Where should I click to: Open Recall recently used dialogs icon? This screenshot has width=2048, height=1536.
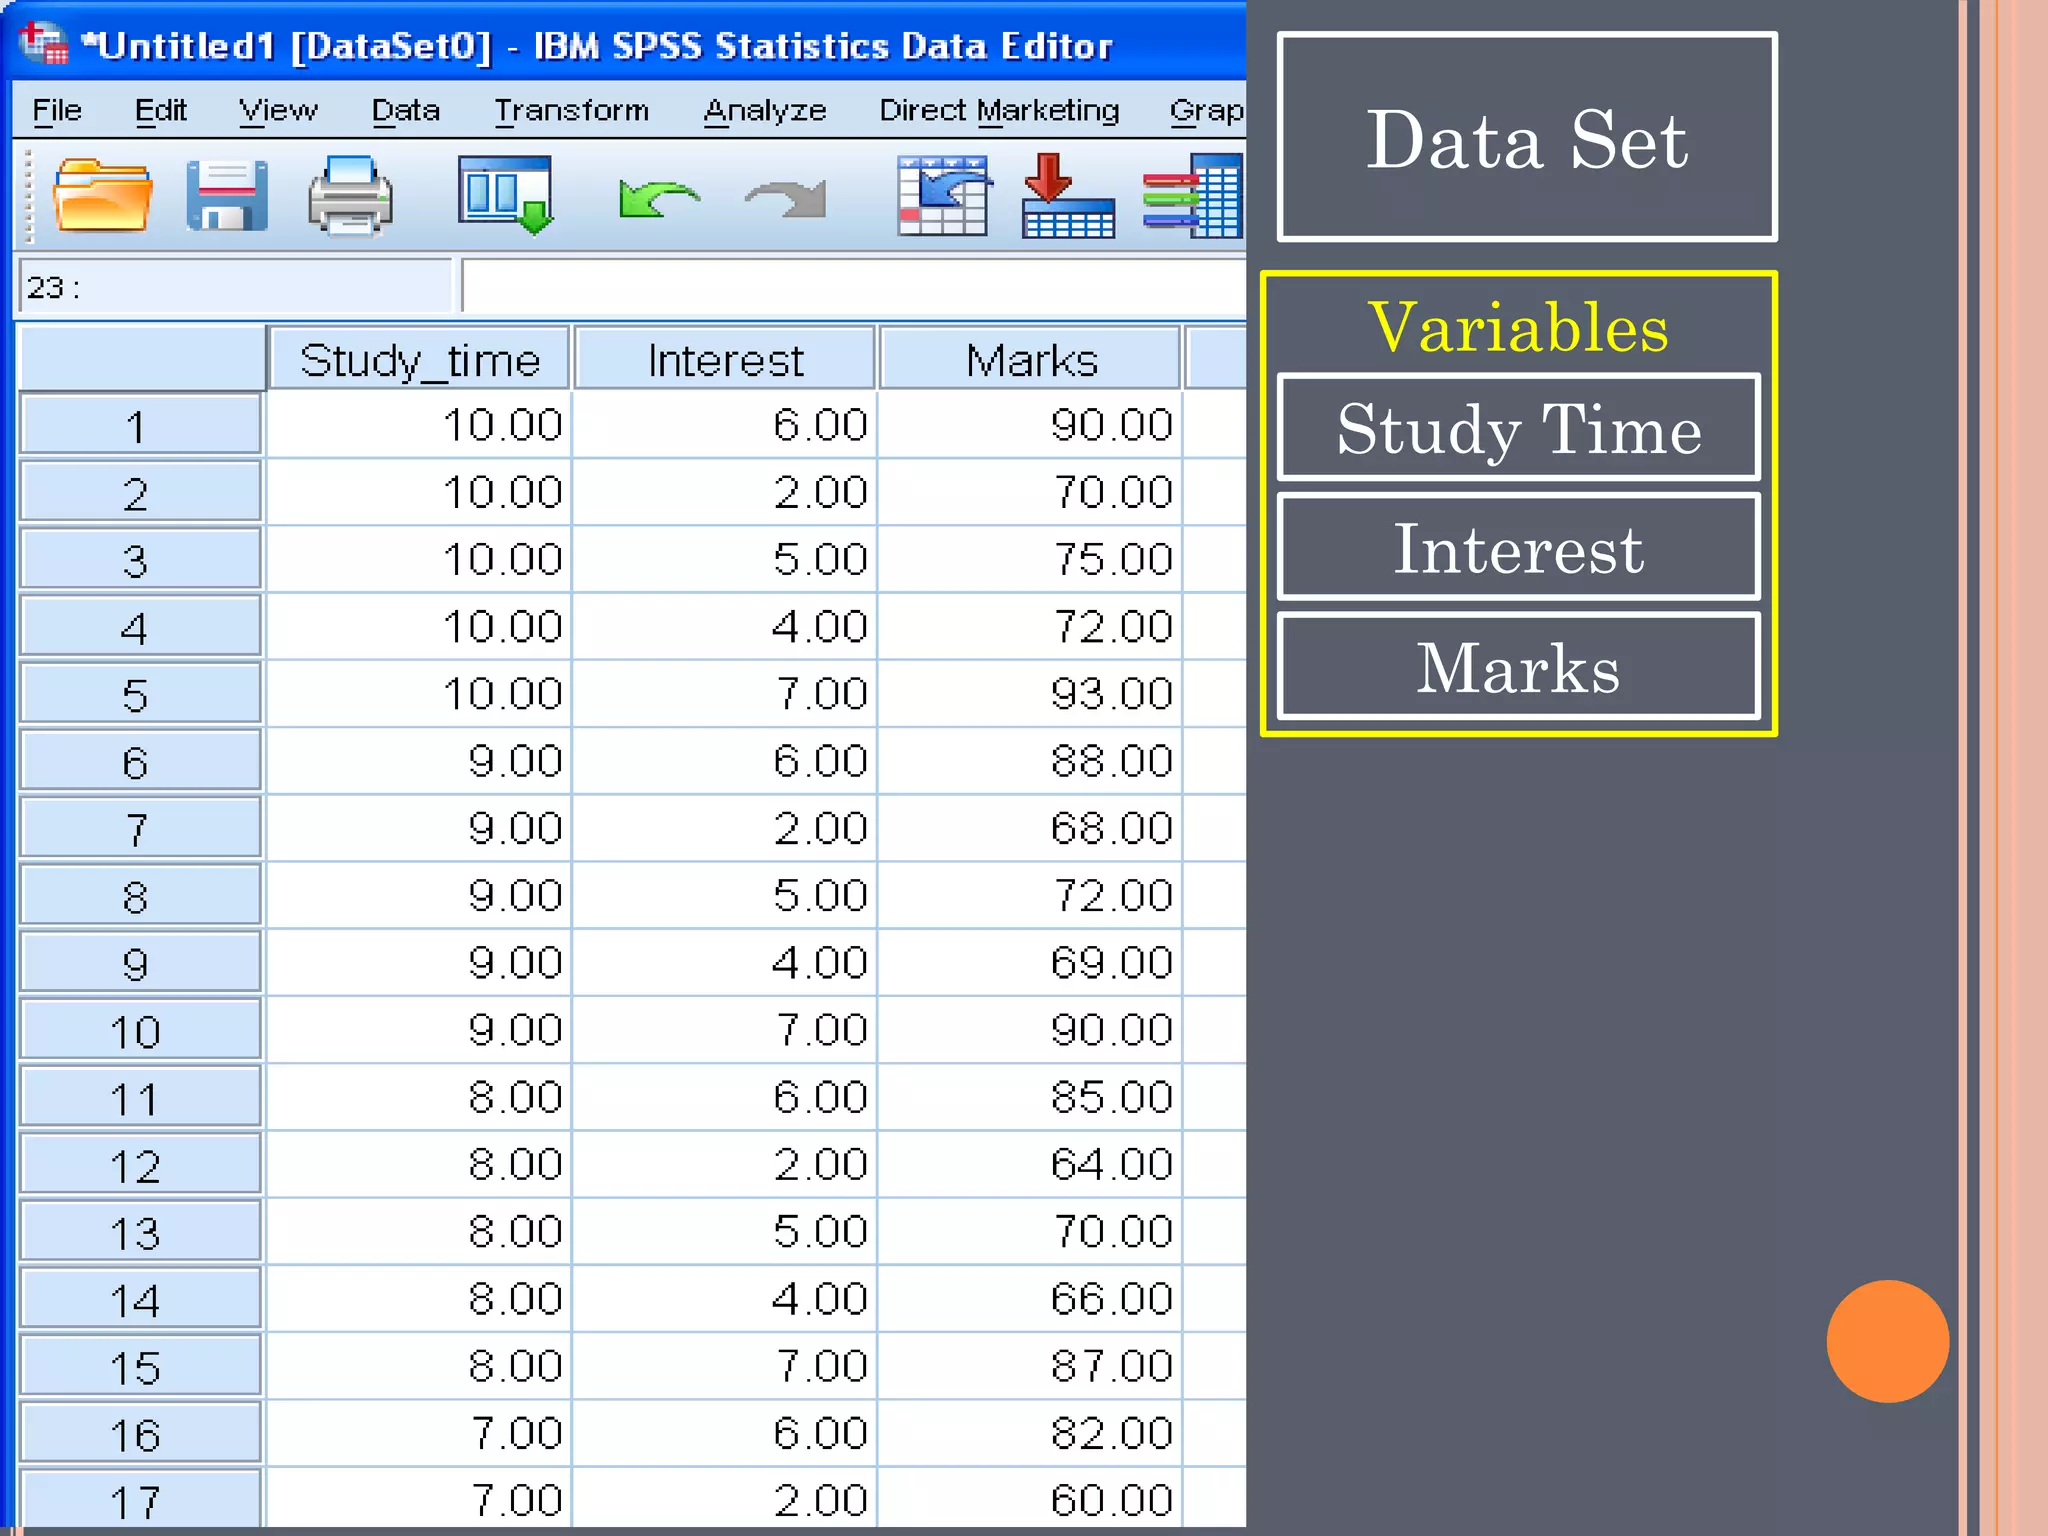[x=506, y=195]
